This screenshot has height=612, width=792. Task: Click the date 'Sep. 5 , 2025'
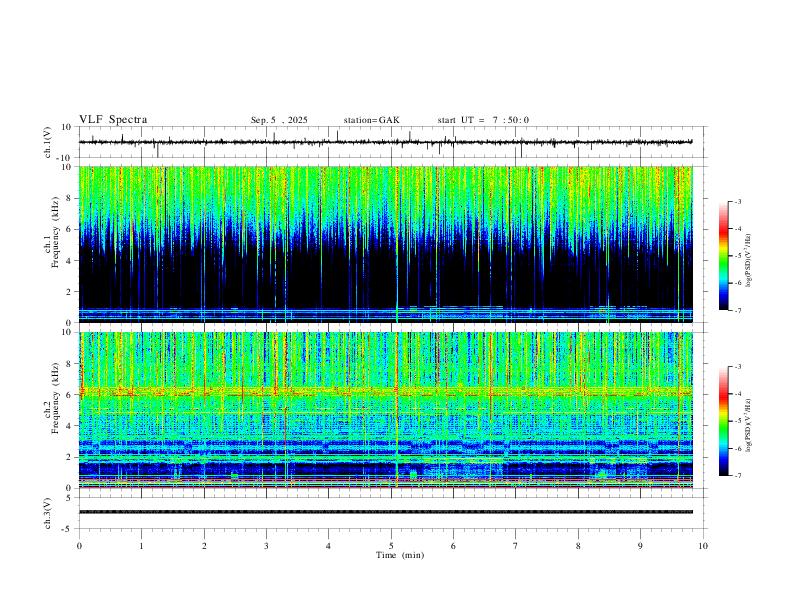pos(279,120)
